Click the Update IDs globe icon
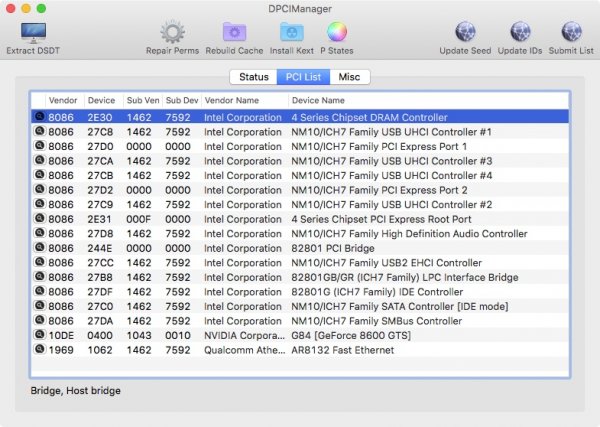The image size is (600, 427). [521, 31]
